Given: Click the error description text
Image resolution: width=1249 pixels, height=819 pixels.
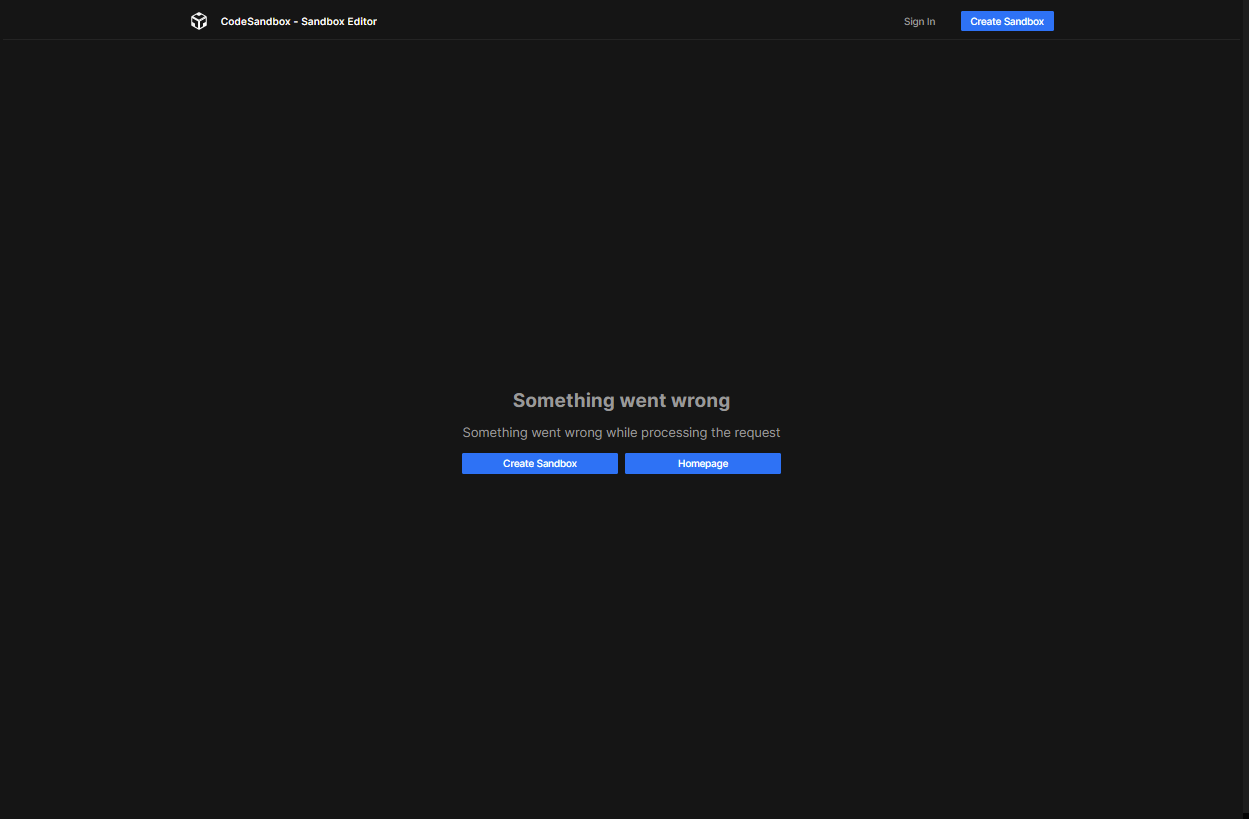Looking at the screenshot, I should 621,432.
